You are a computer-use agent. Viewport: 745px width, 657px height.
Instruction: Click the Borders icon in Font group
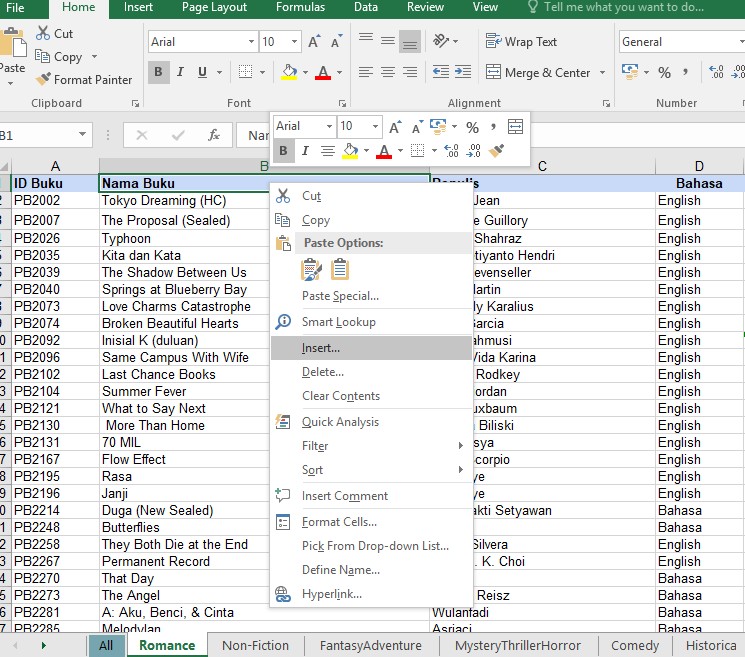(245, 72)
